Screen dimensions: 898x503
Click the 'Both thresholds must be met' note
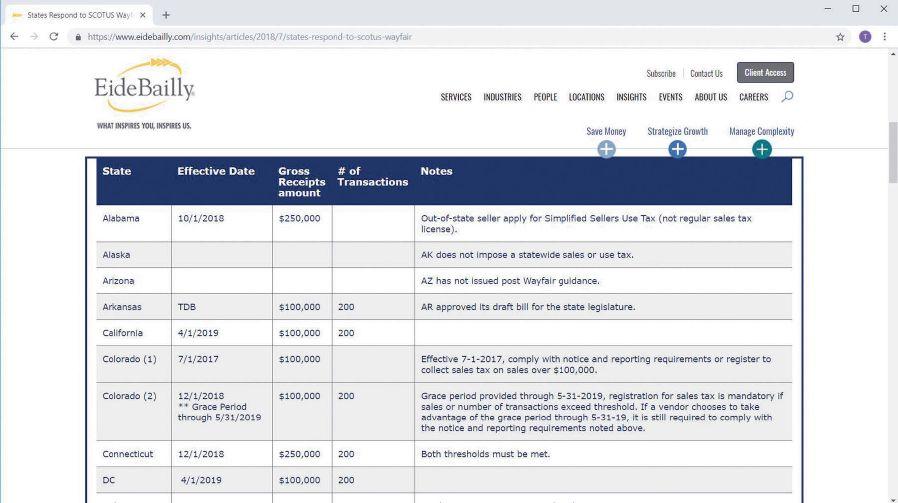[x=486, y=454]
